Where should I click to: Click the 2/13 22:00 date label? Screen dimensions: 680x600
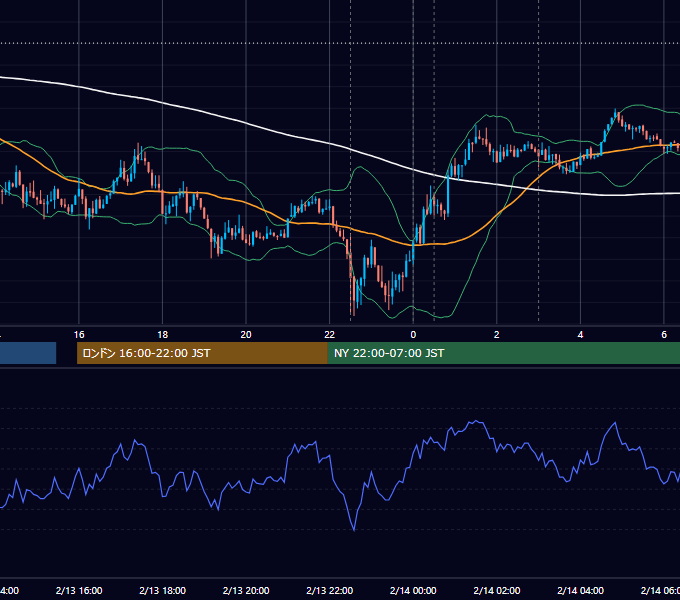[330, 590]
